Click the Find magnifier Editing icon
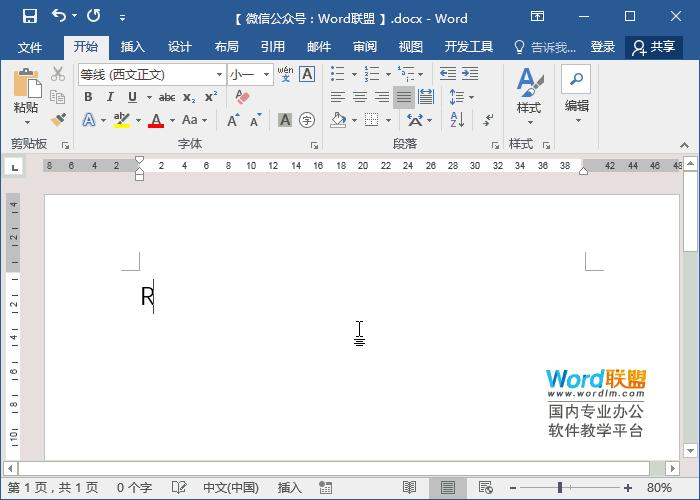This screenshot has height=500, width=700. coord(576,79)
